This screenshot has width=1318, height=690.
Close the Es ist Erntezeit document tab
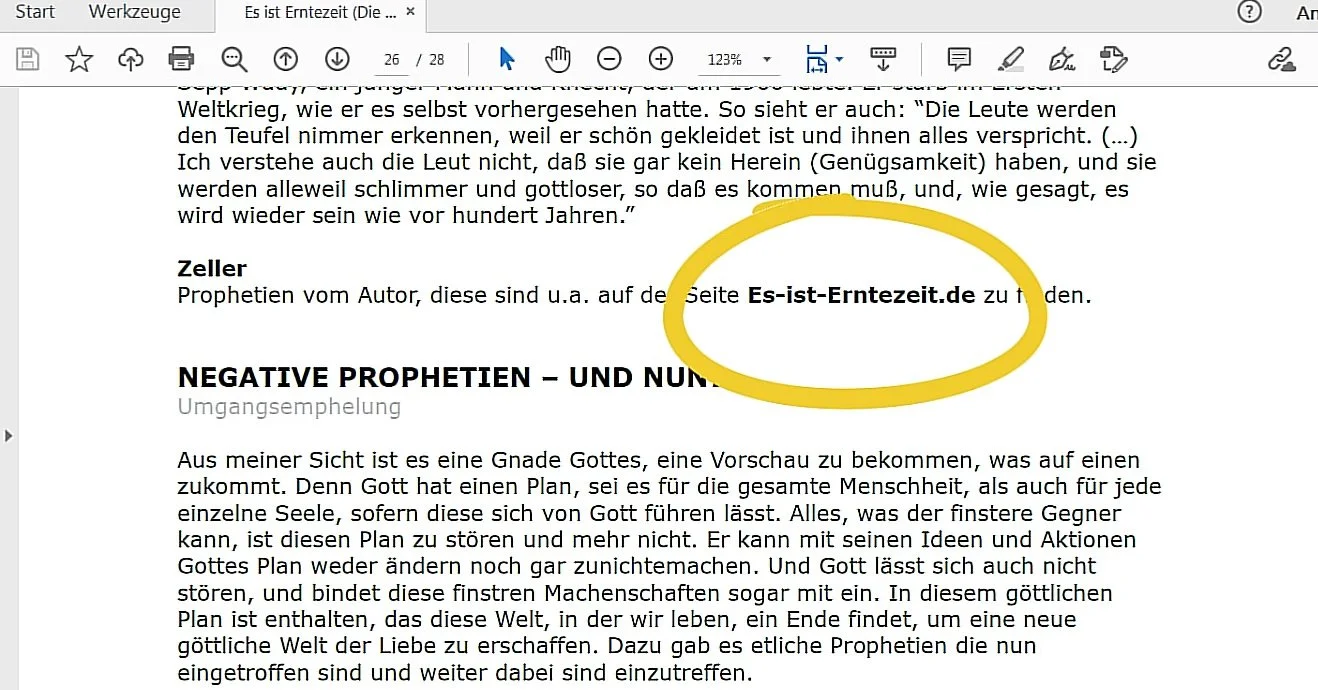click(x=411, y=13)
